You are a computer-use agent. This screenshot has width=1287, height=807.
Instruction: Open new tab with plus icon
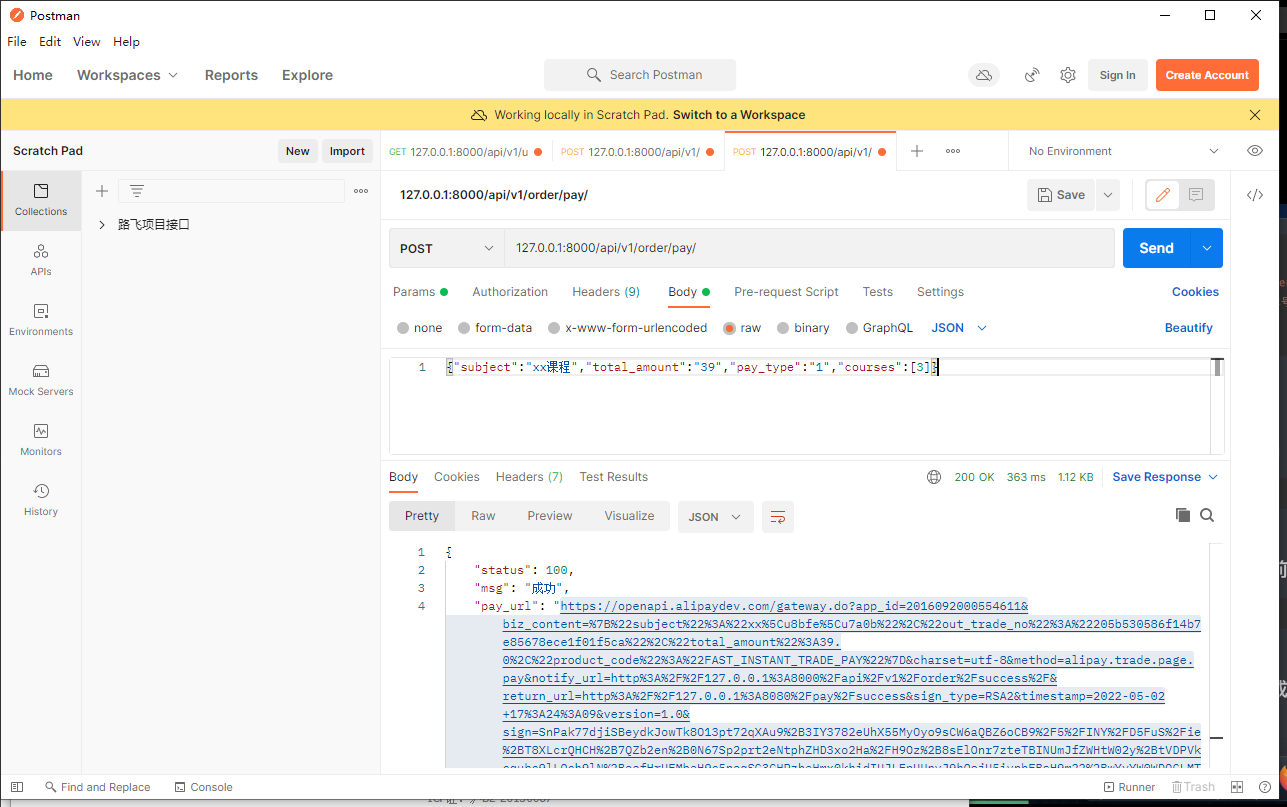click(917, 151)
